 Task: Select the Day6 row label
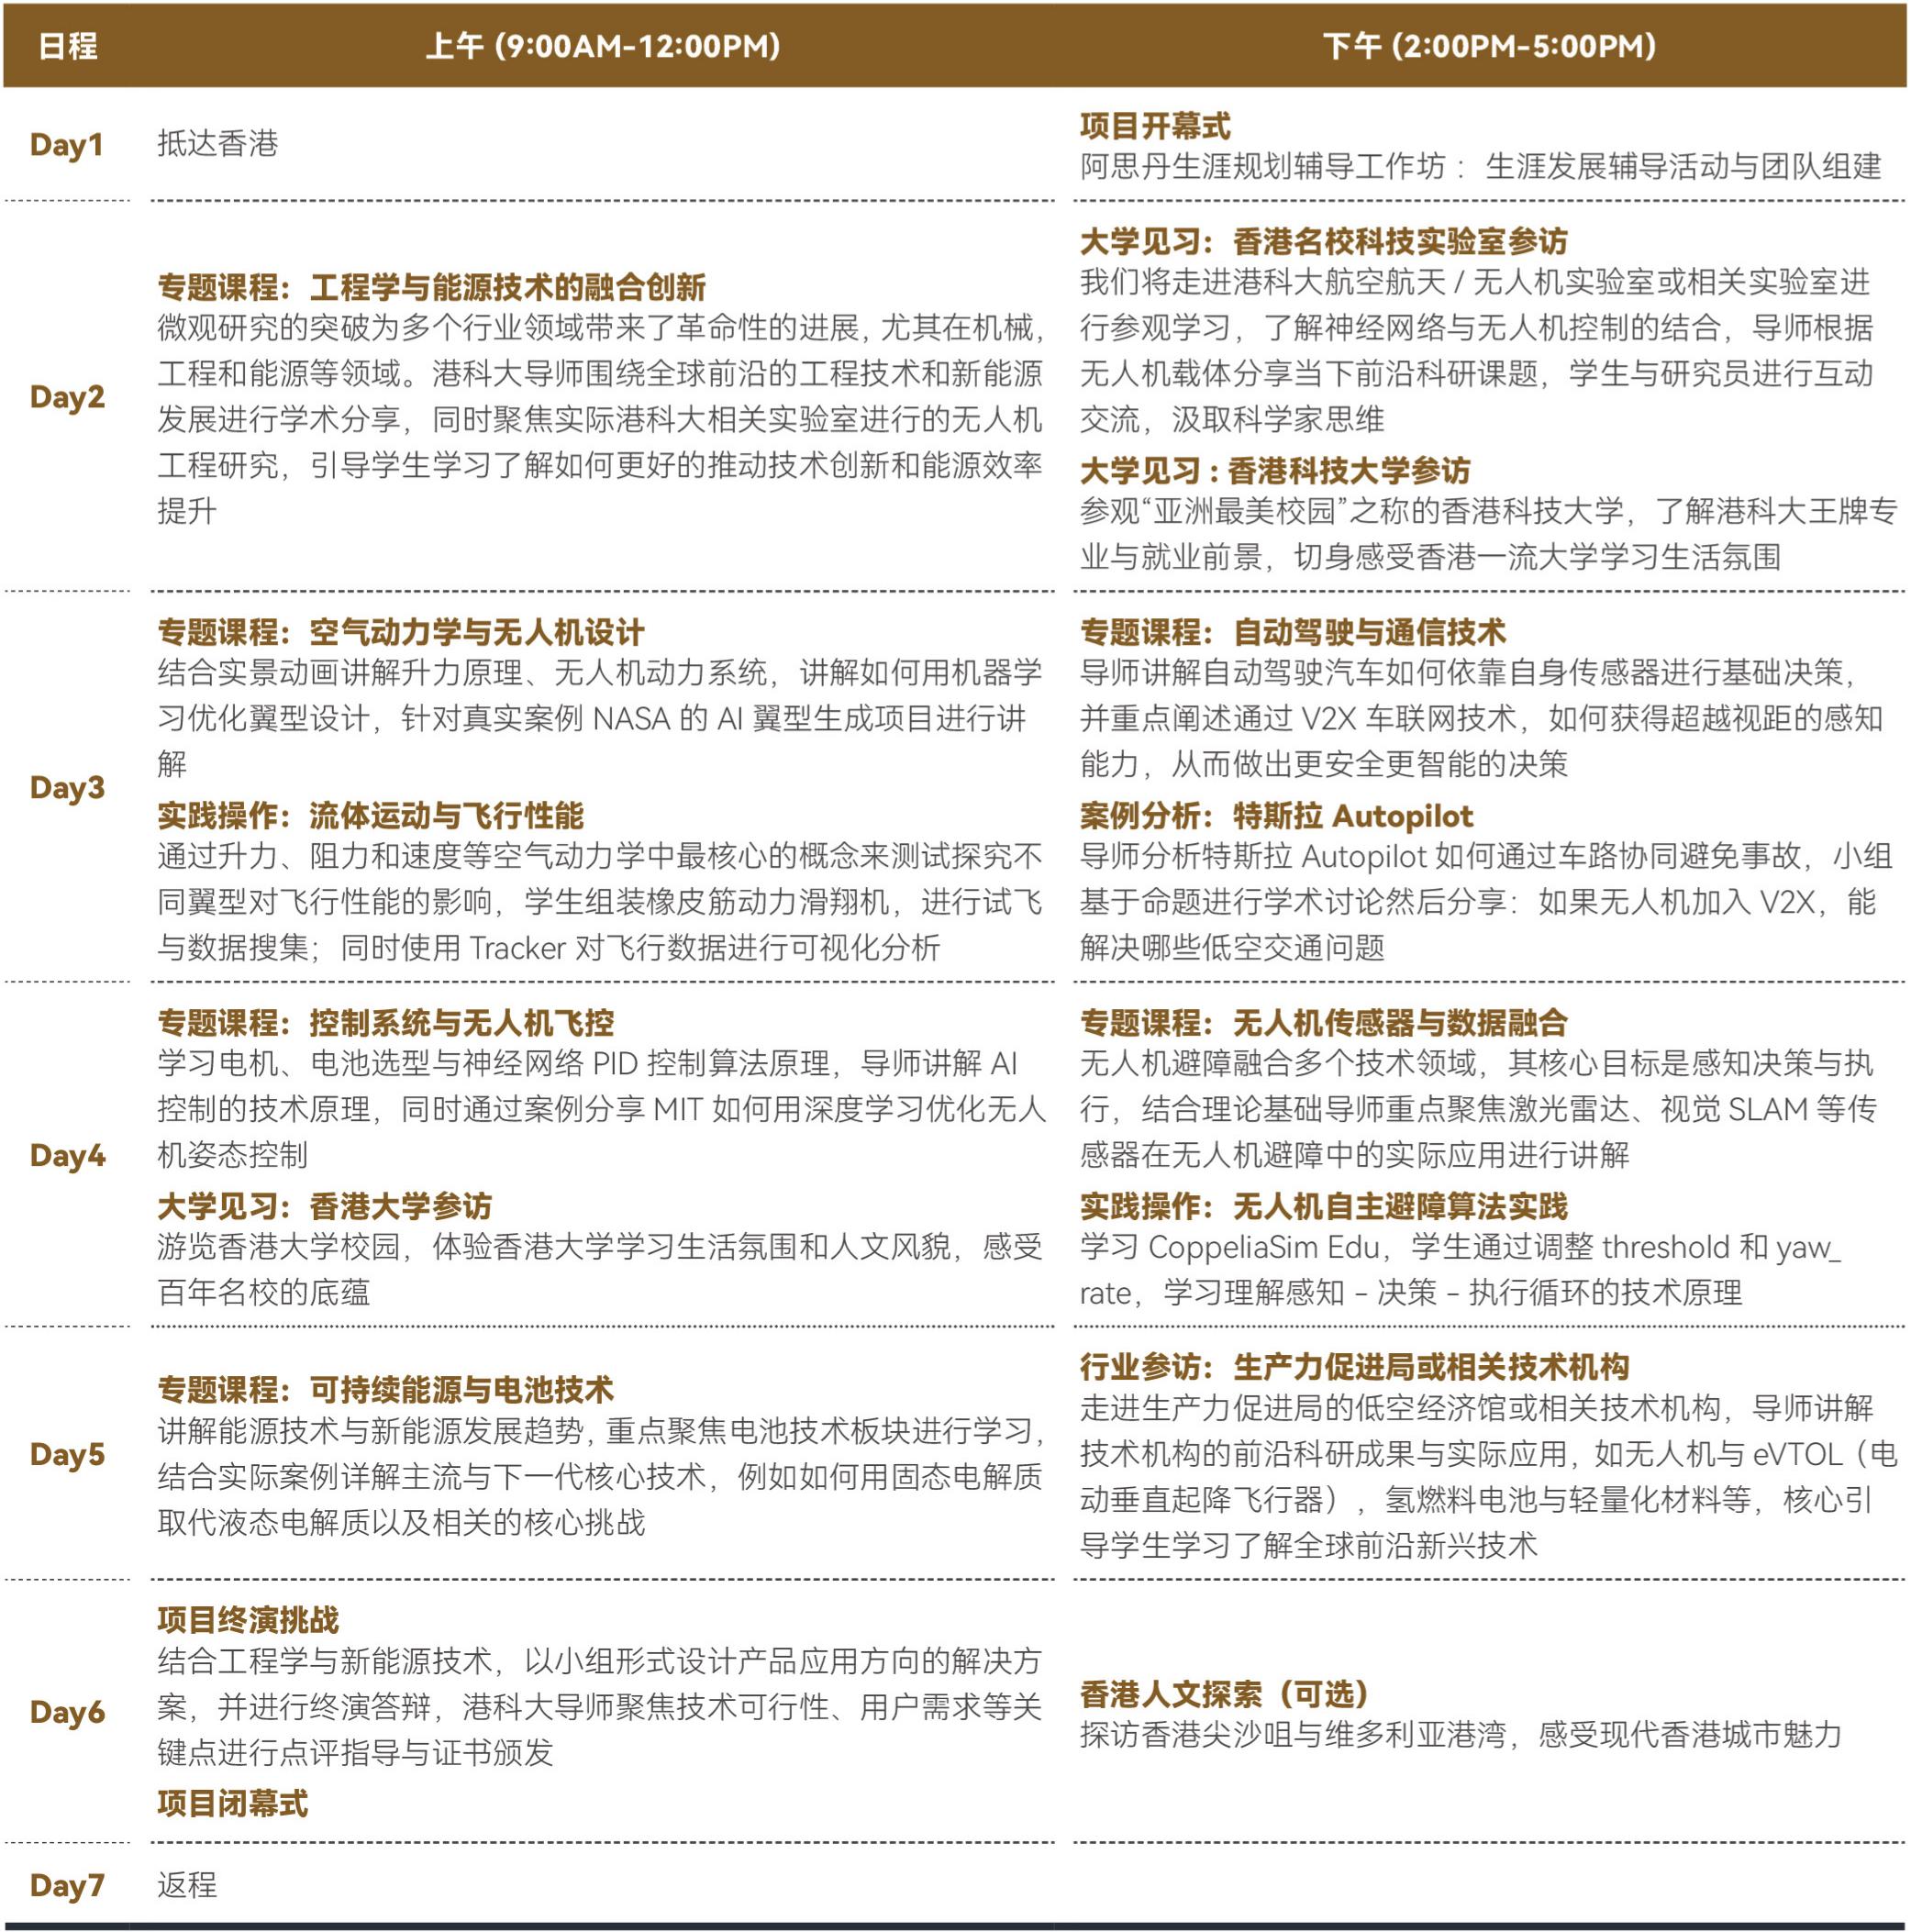(67, 1712)
